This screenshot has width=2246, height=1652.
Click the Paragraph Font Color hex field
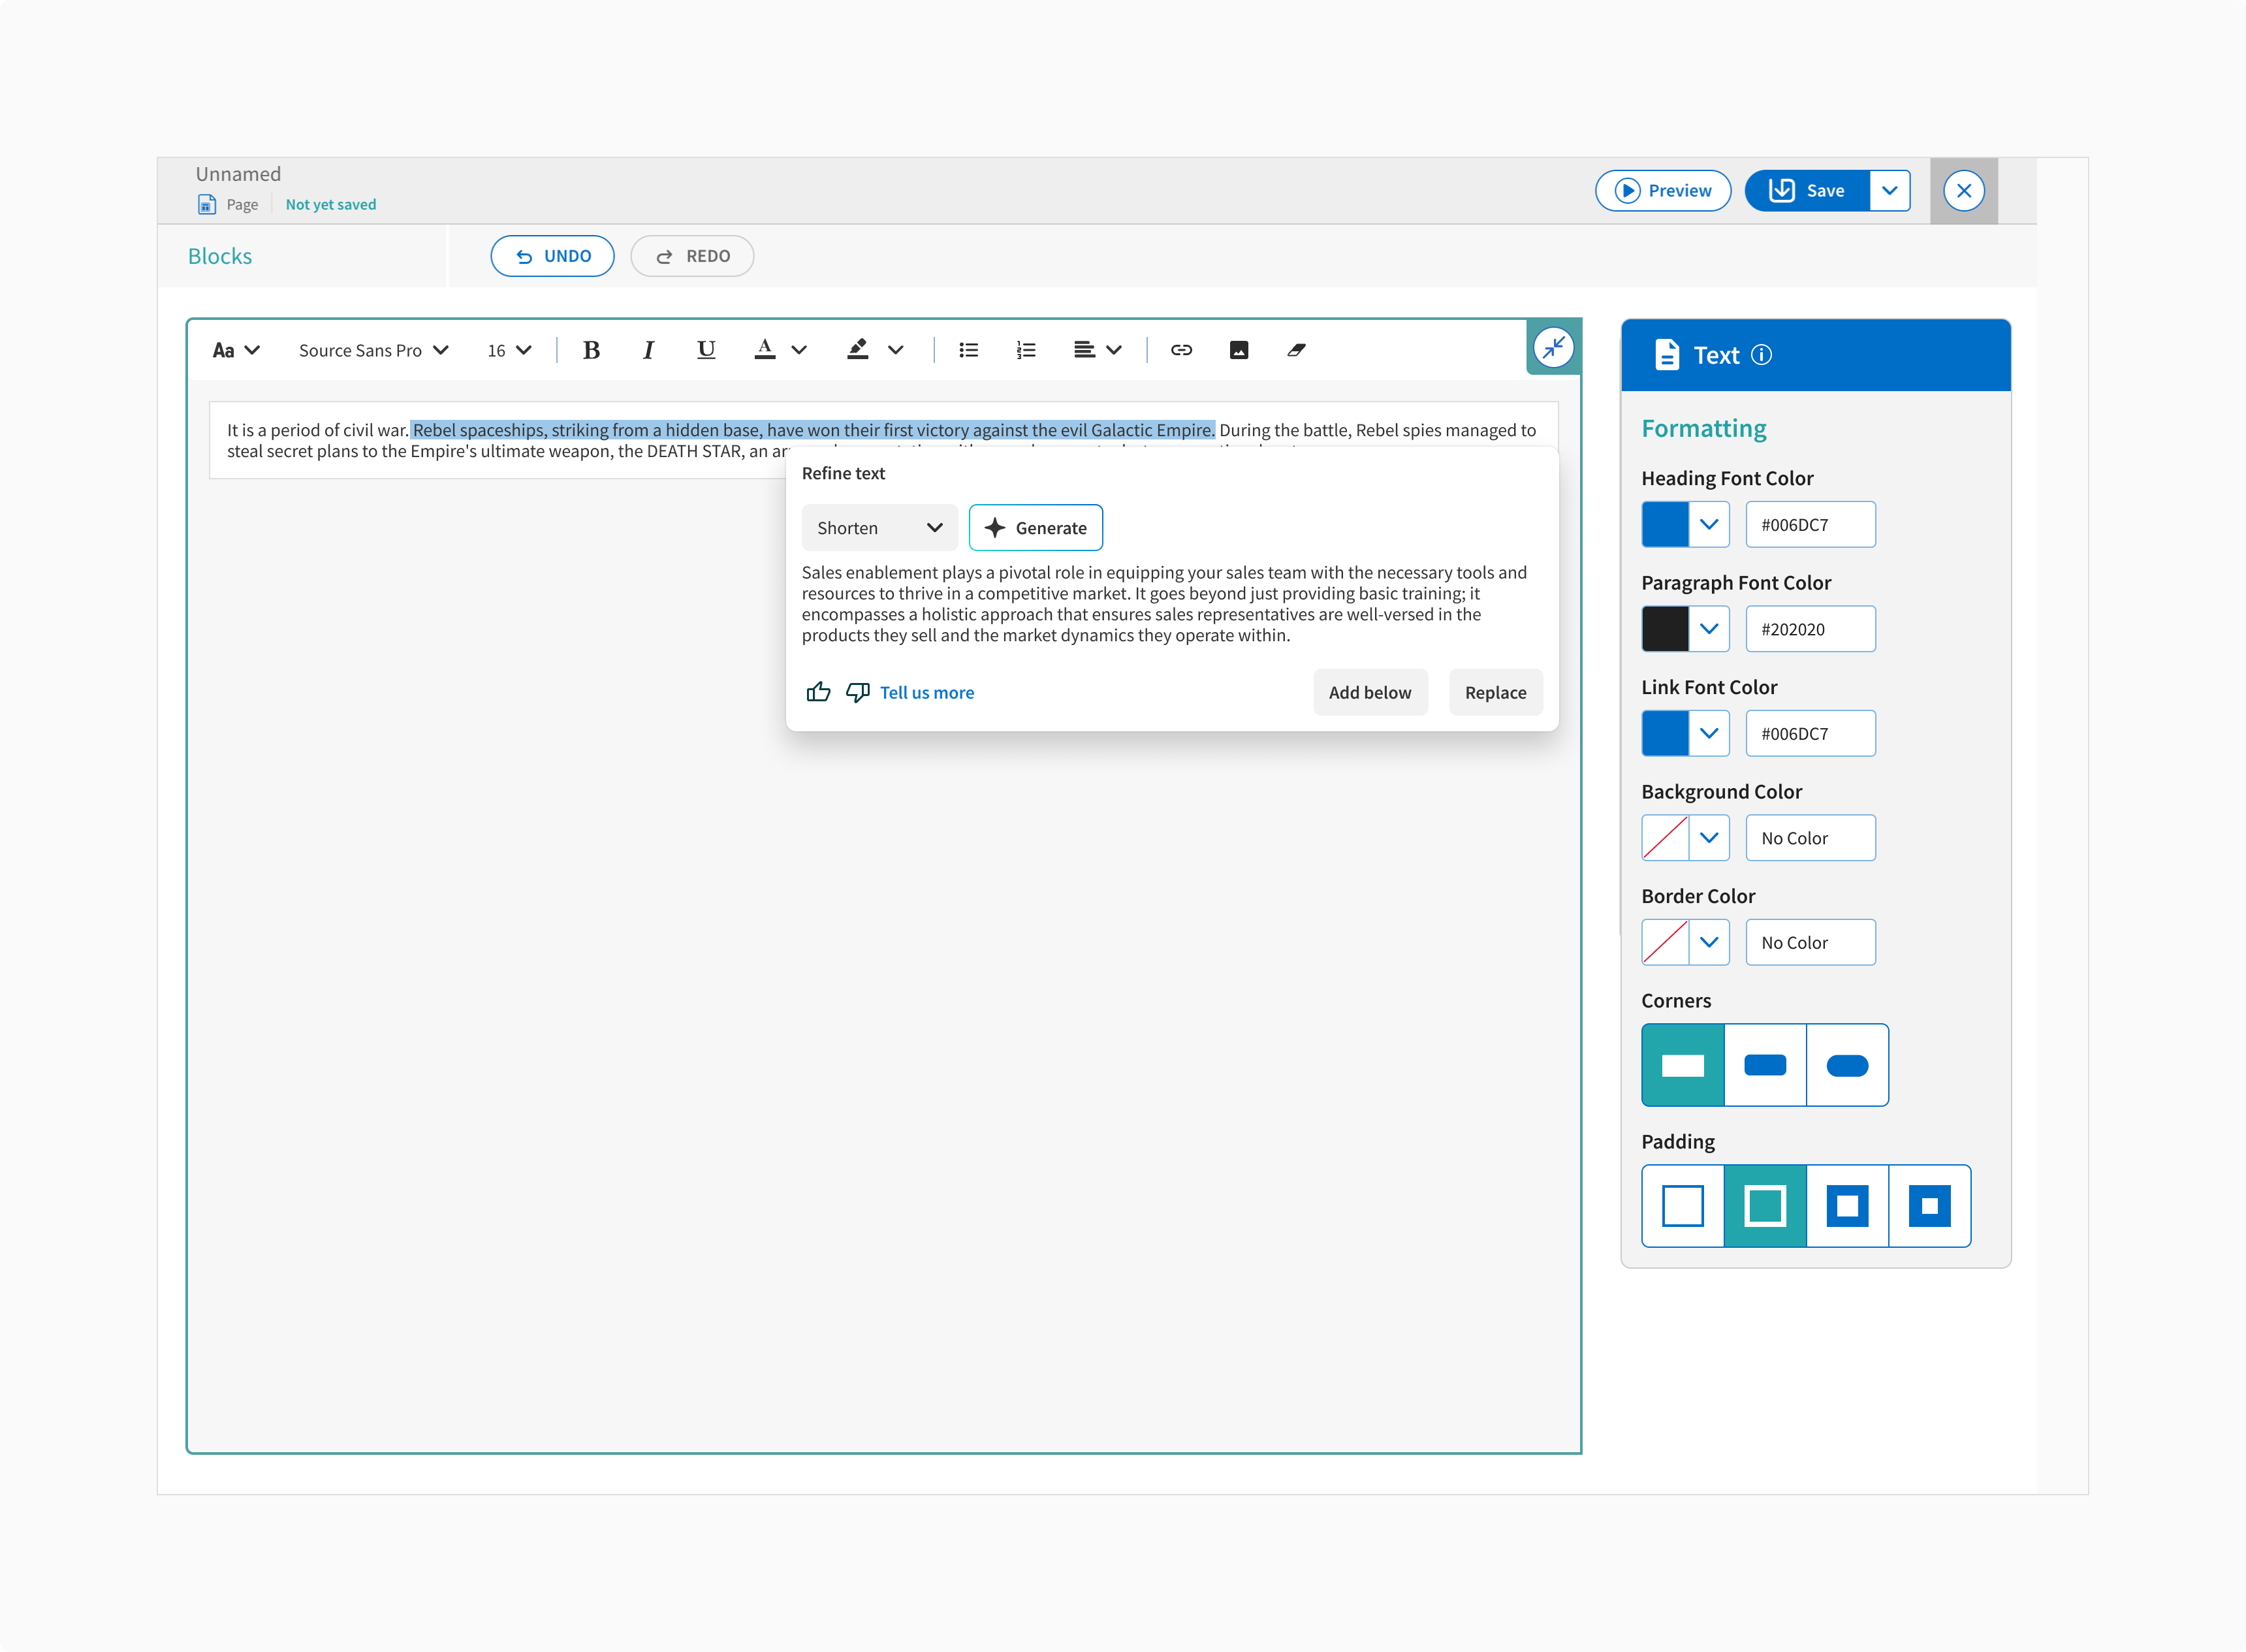point(1810,629)
